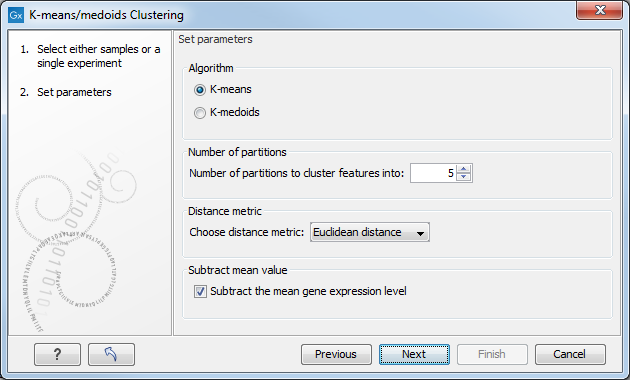
Task: Open help with the question mark button
Action: point(57,354)
